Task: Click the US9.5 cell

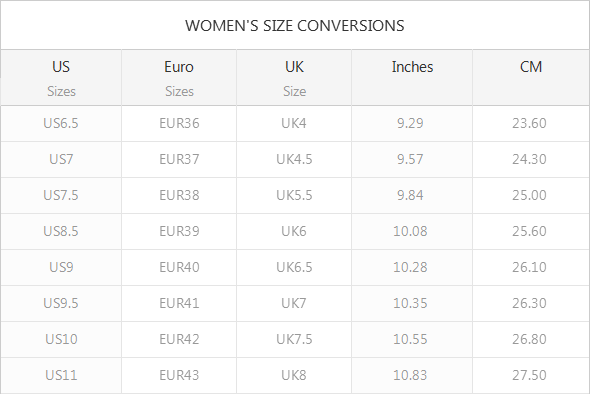Action: coord(61,303)
